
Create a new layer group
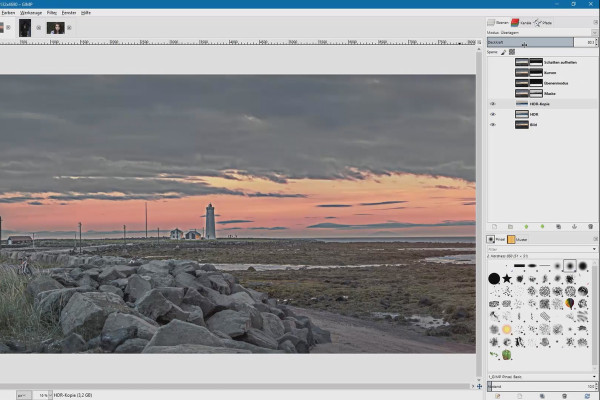tap(510, 227)
